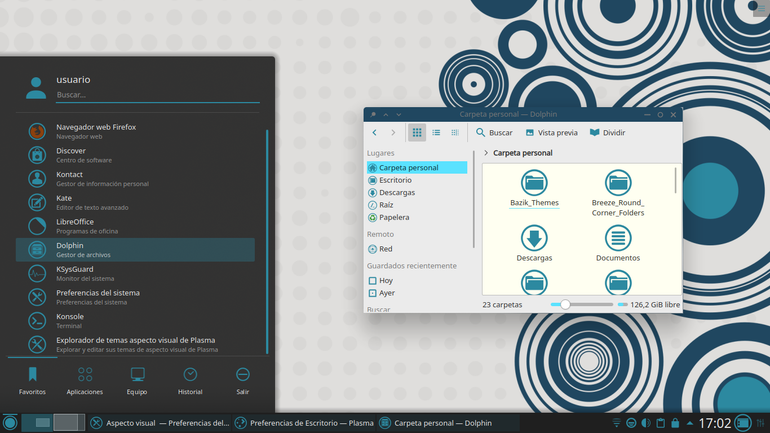Viewport: 770px width, 433px height.
Task: Toggle Vista previa in Dolphin toolbar
Action: [551, 133]
